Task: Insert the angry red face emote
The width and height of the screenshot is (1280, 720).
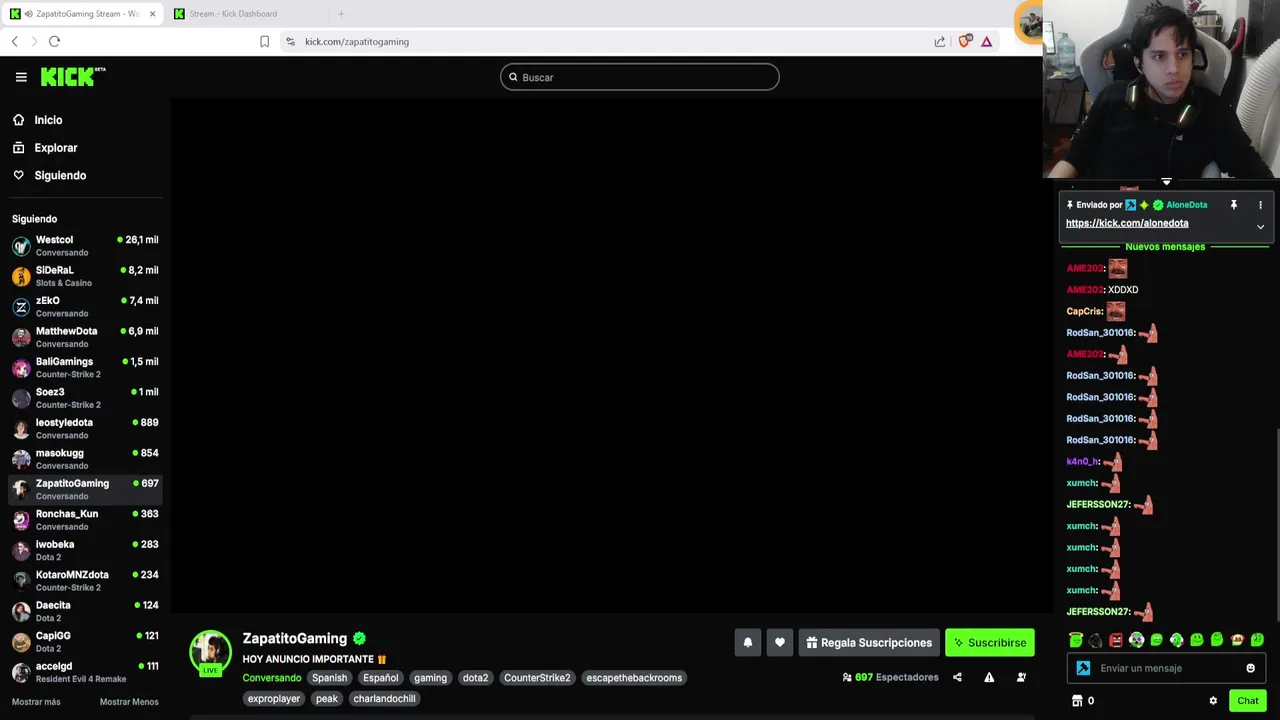Action: click(1116, 640)
